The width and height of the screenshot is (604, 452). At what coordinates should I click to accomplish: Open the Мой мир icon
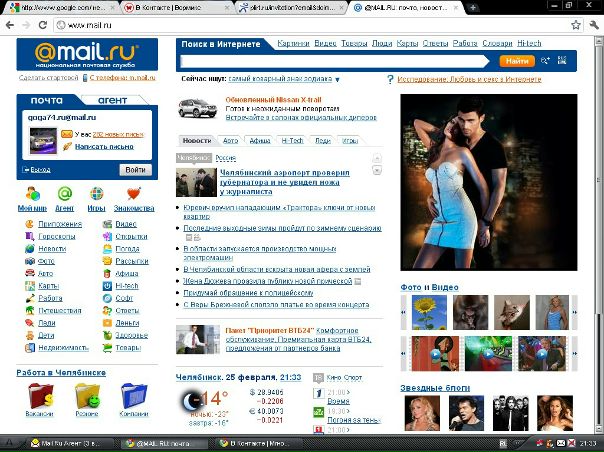tap(32, 194)
